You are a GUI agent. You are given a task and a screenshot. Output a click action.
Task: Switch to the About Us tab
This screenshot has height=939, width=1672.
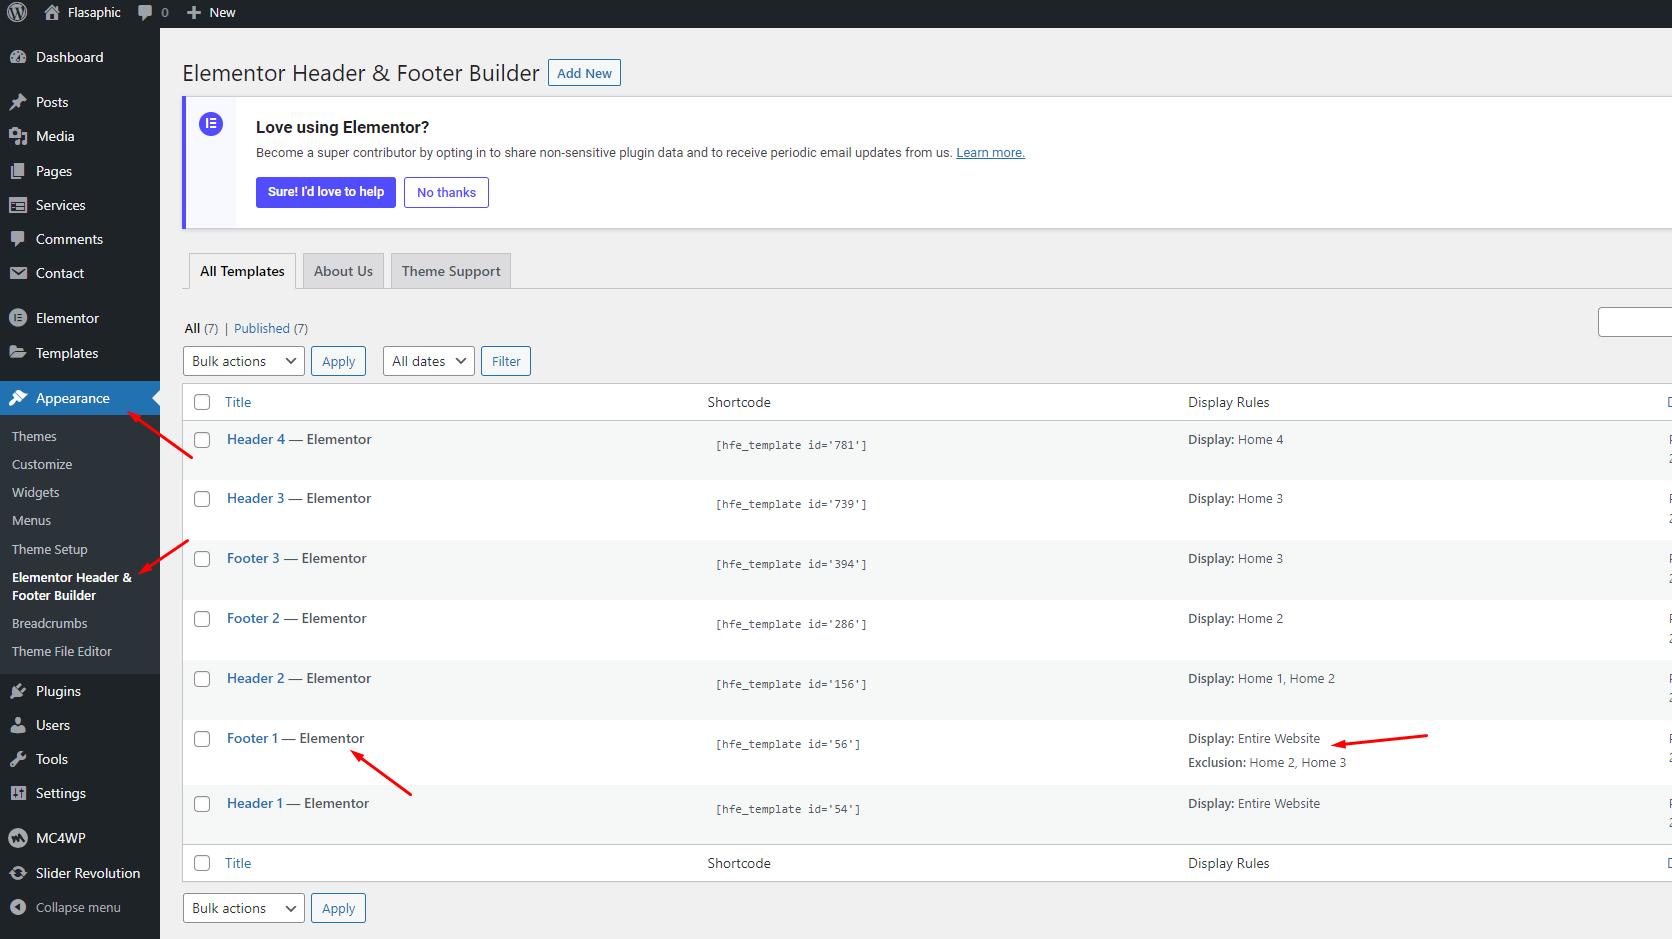tap(343, 271)
